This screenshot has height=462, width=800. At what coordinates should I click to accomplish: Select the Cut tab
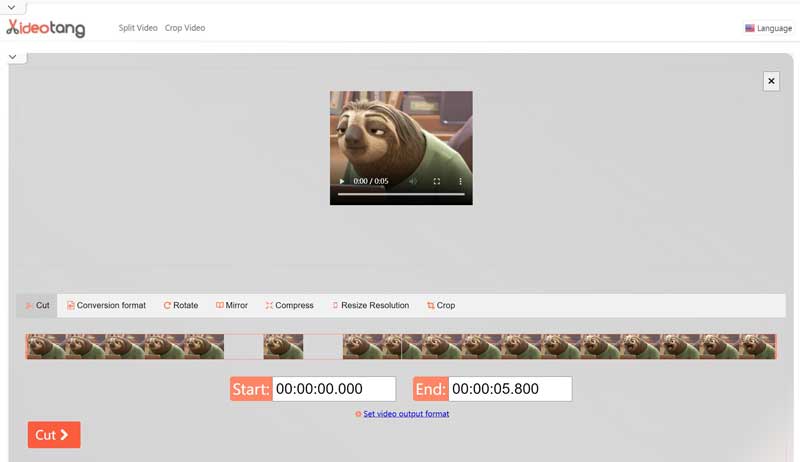[x=37, y=305]
